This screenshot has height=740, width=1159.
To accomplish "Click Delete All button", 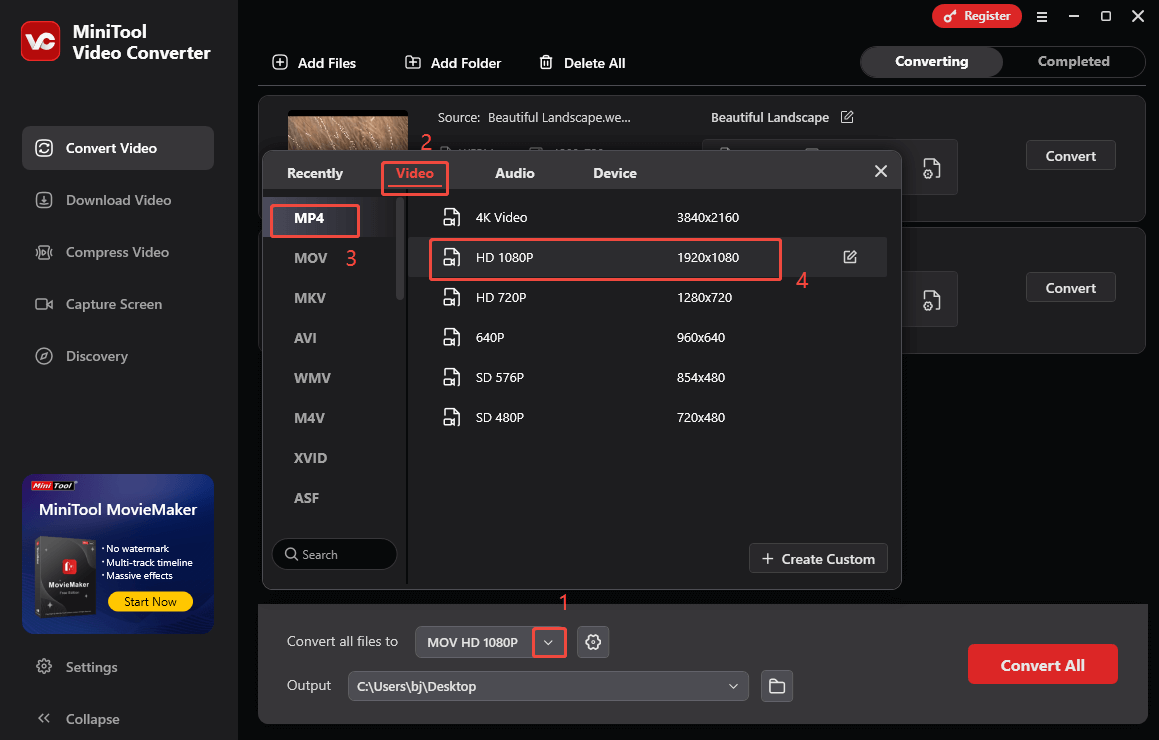I will [582, 63].
